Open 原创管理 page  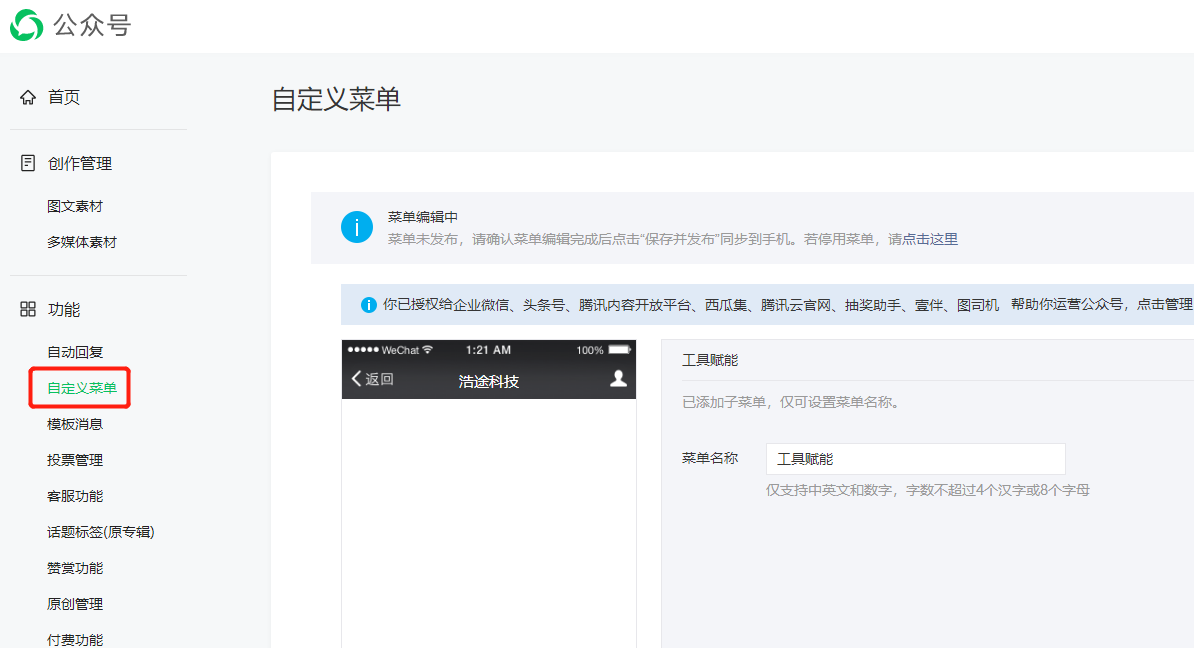coord(75,604)
